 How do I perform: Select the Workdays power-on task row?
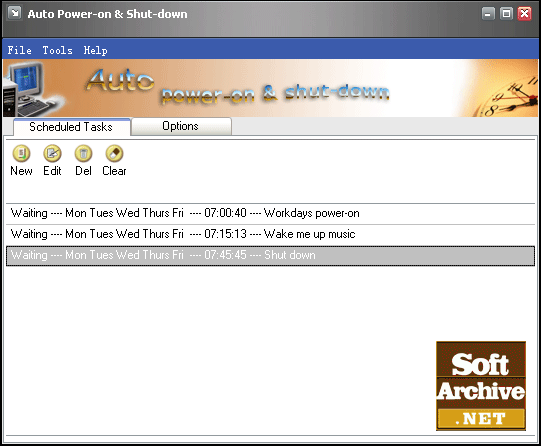coord(270,214)
